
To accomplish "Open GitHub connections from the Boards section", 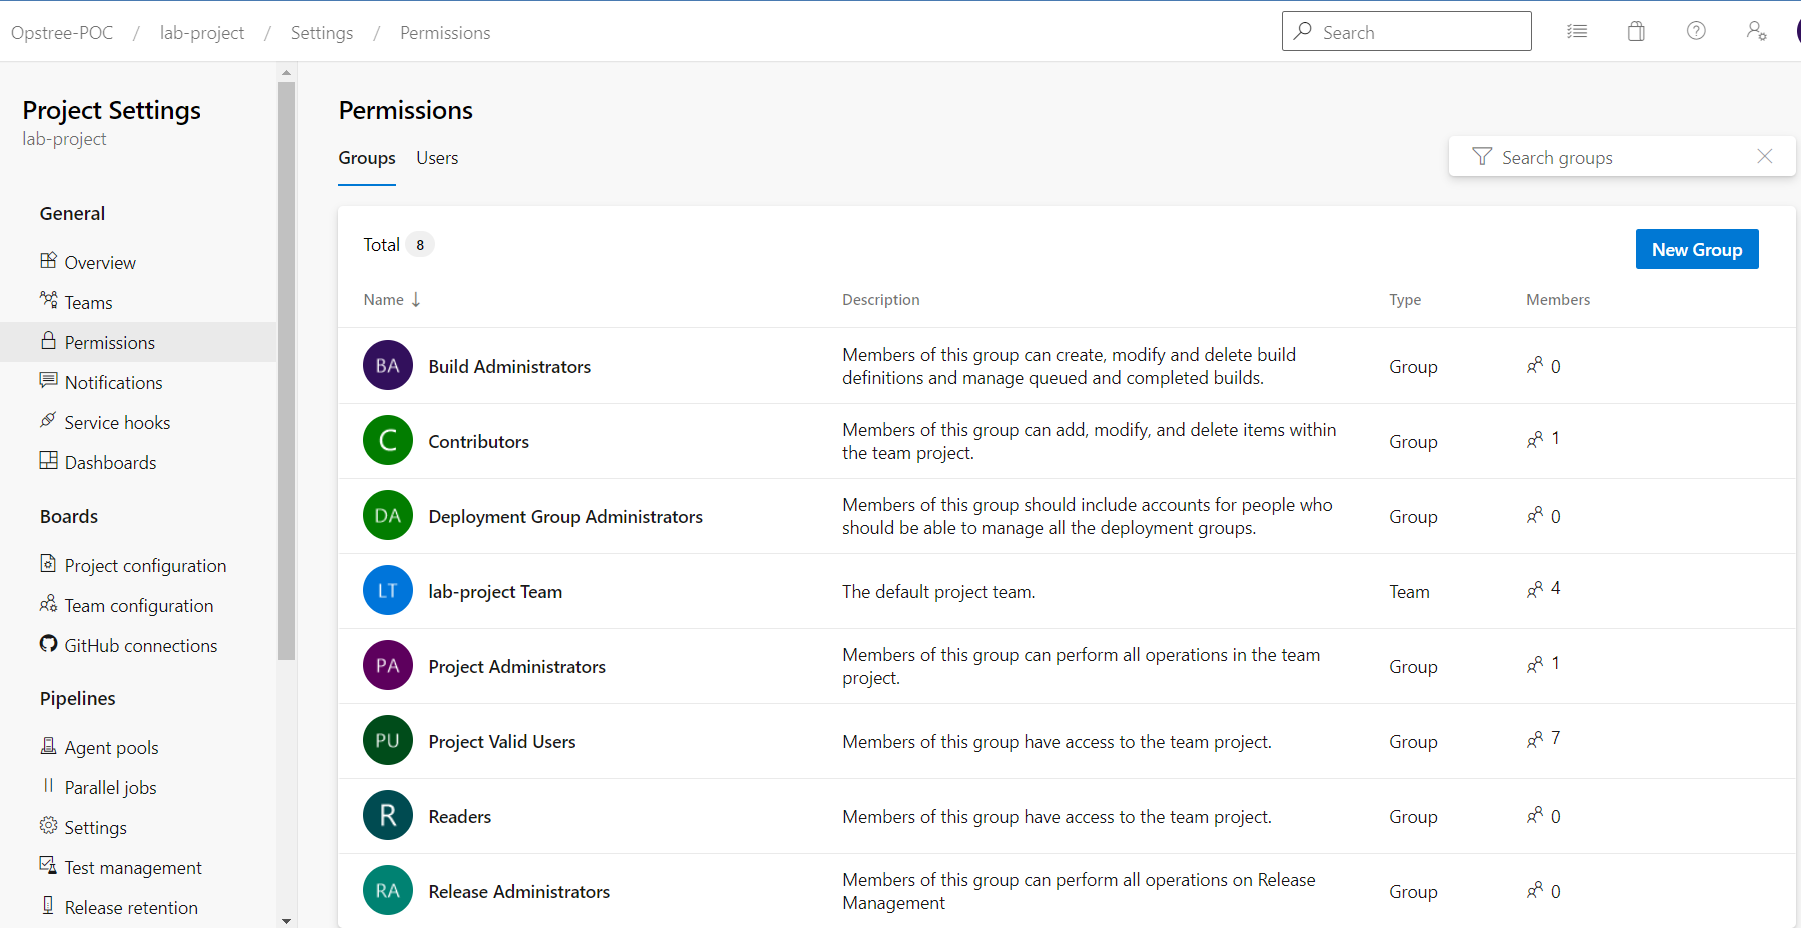I will [140, 645].
